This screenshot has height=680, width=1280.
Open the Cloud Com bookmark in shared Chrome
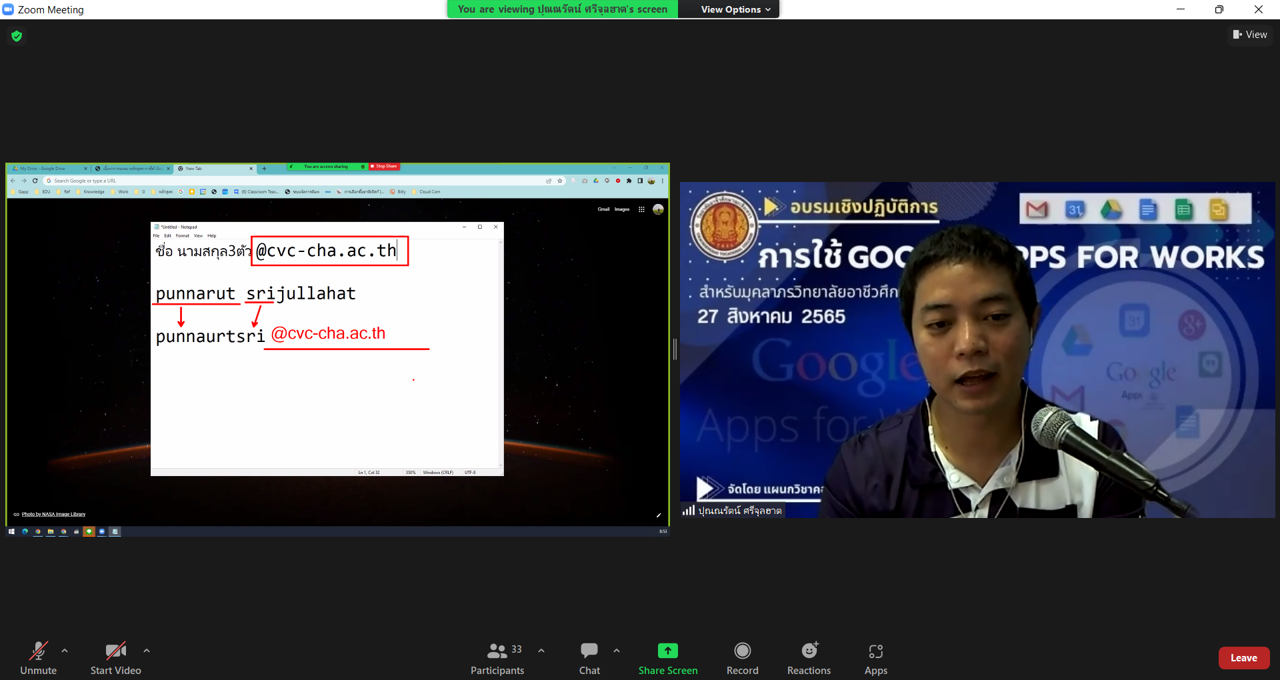pyautogui.click(x=427, y=192)
